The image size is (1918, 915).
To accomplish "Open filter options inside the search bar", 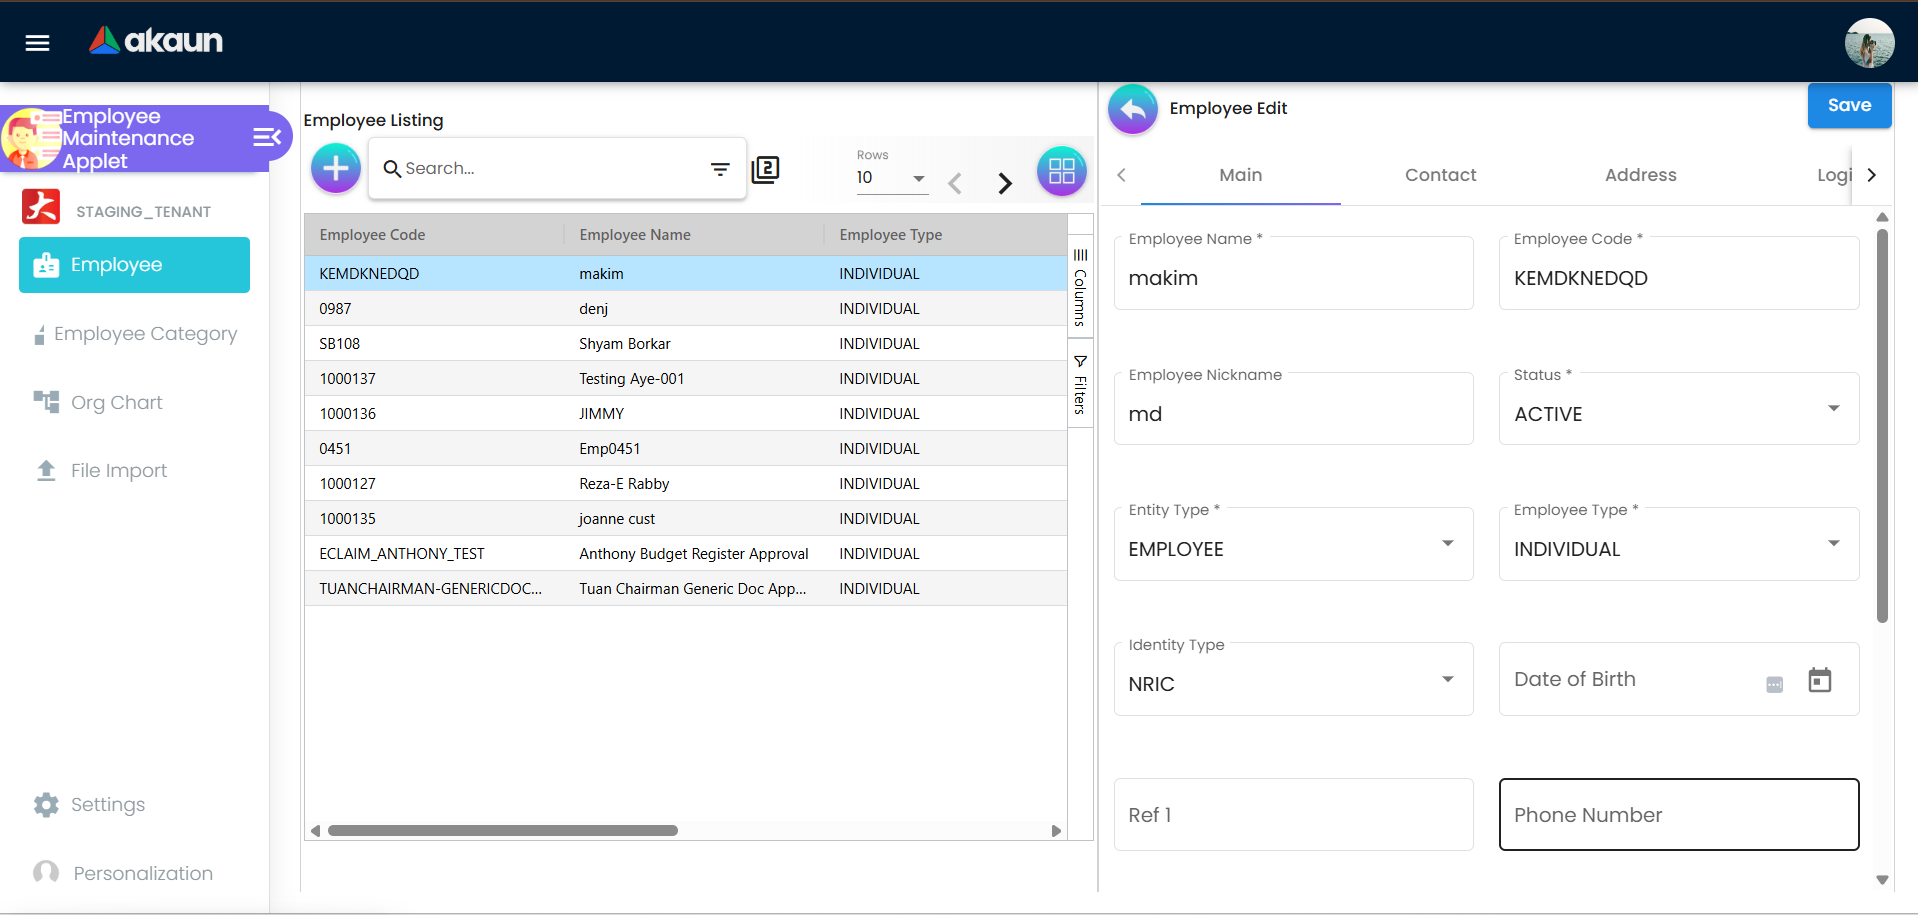I will click(x=721, y=169).
